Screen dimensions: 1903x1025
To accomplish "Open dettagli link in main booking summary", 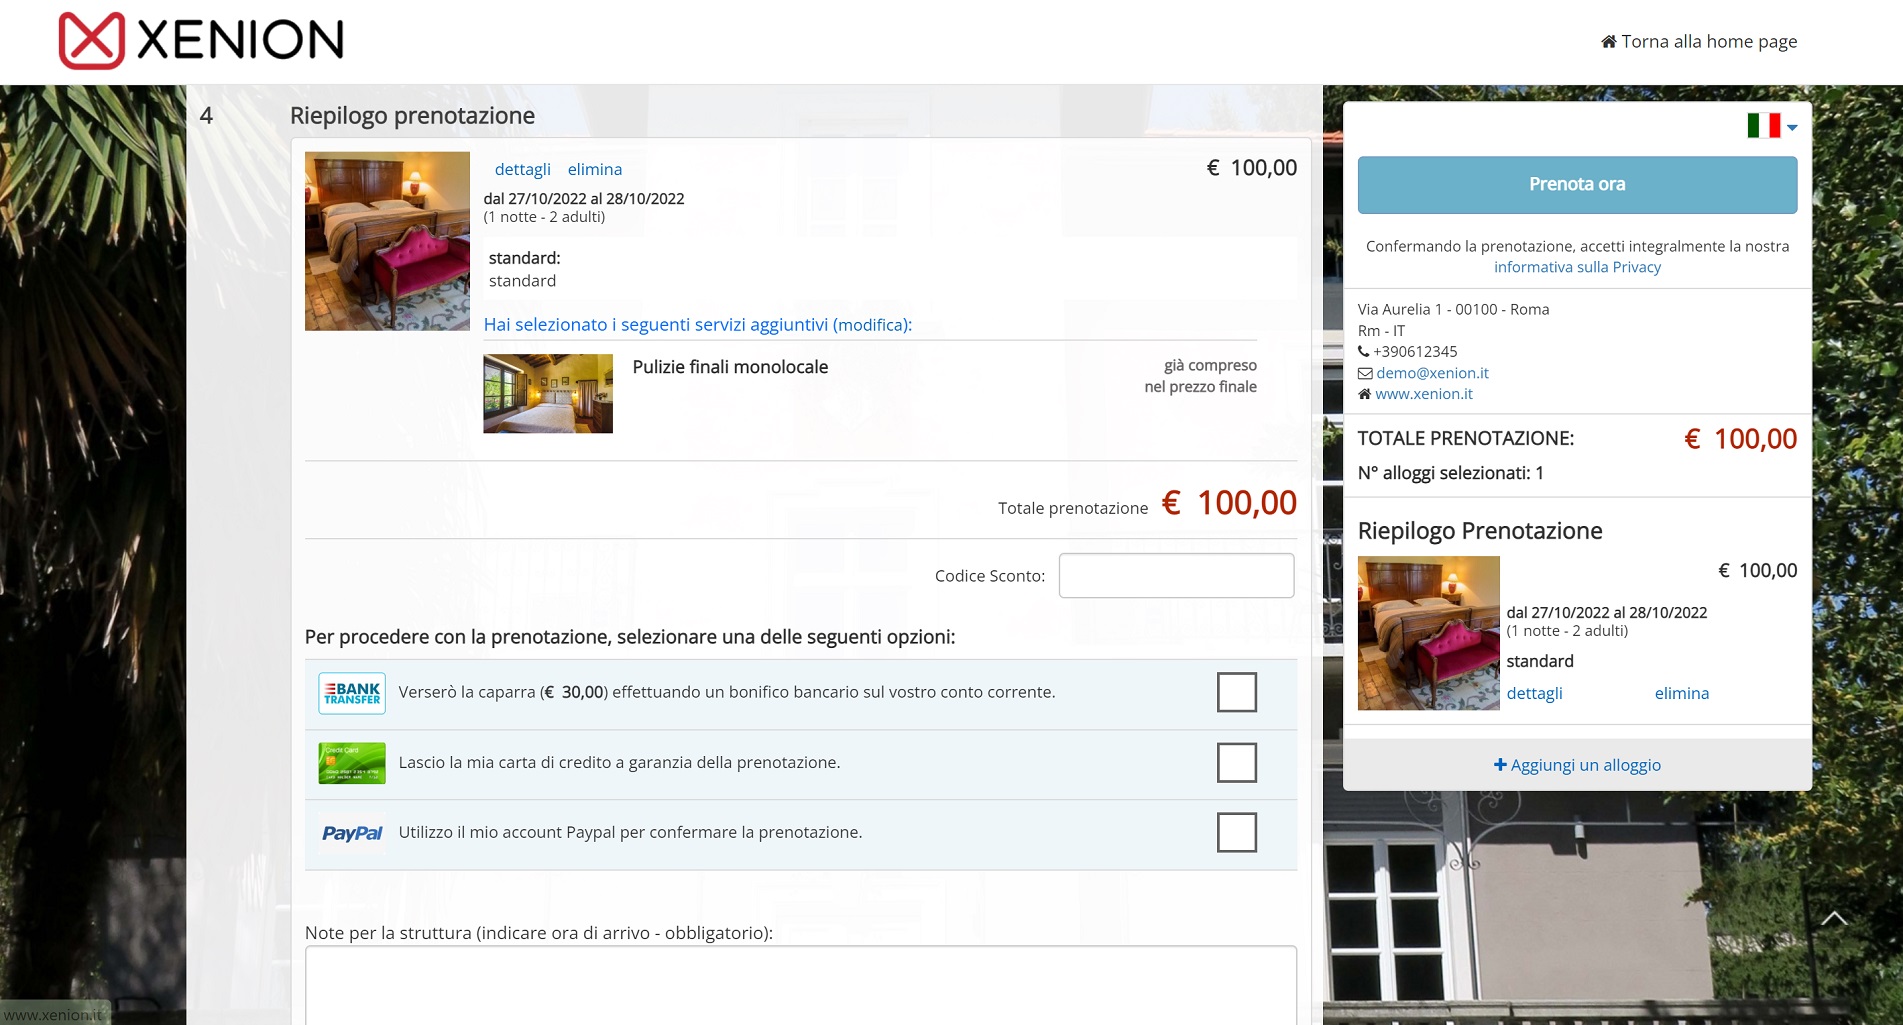I will pos(522,170).
